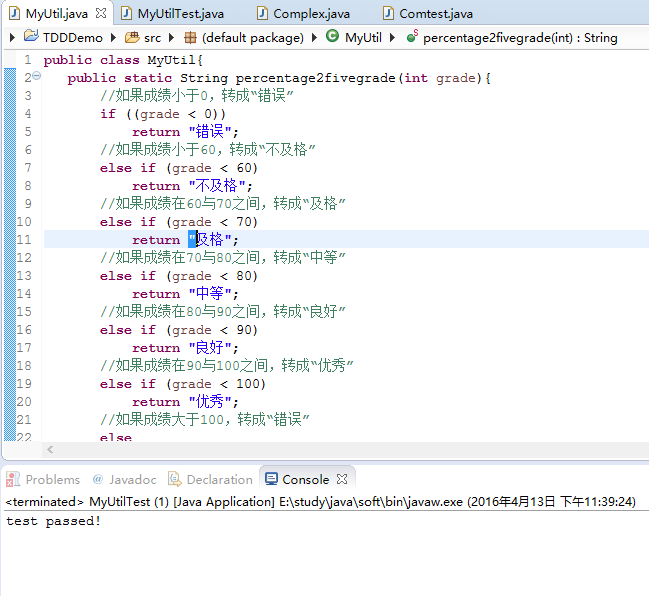The height and width of the screenshot is (596, 649).
Task: Click the Console monitor icon
Action: point(272,479)
